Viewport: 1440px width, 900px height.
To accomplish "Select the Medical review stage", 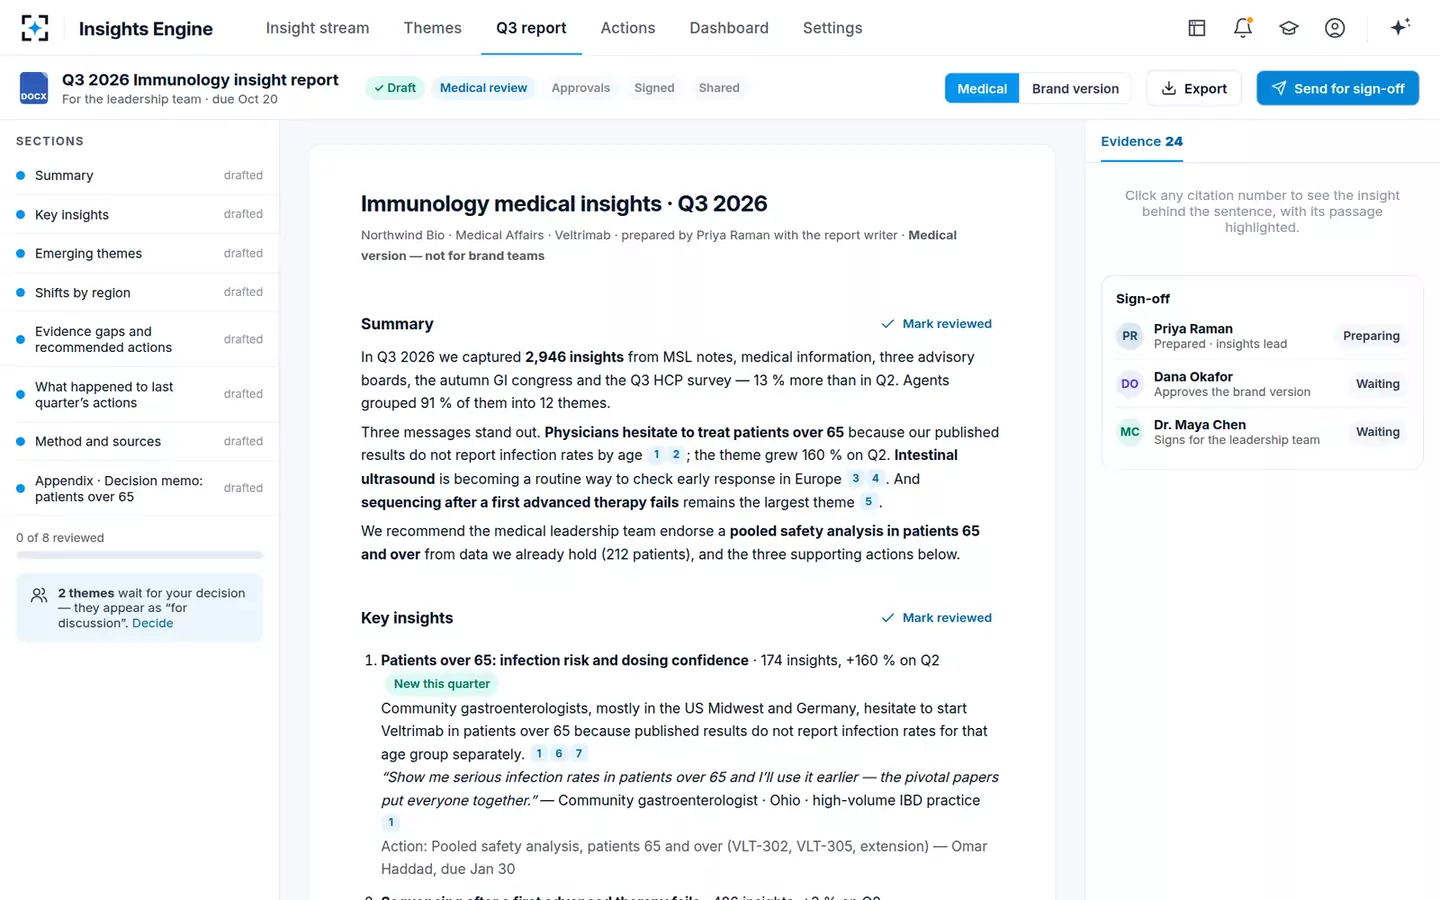I will click(484, 88).
